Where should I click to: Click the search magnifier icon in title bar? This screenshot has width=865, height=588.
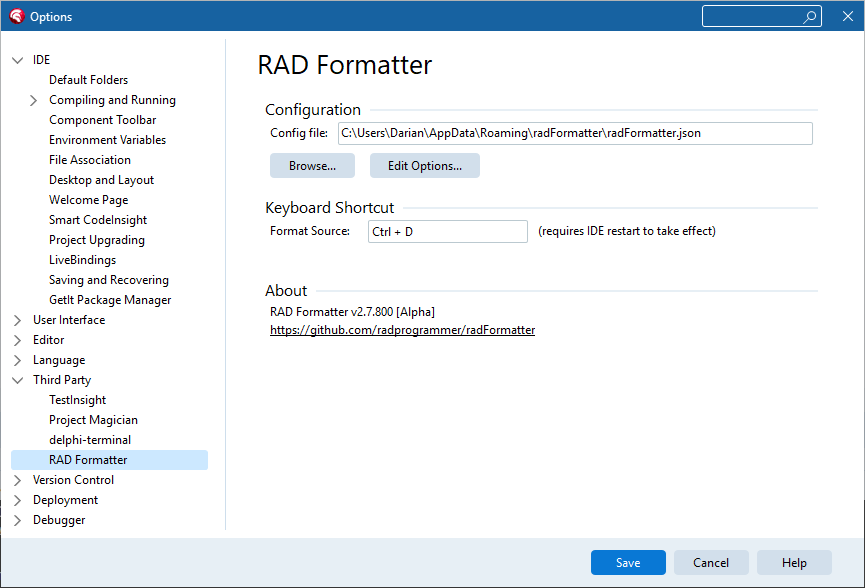809,17
